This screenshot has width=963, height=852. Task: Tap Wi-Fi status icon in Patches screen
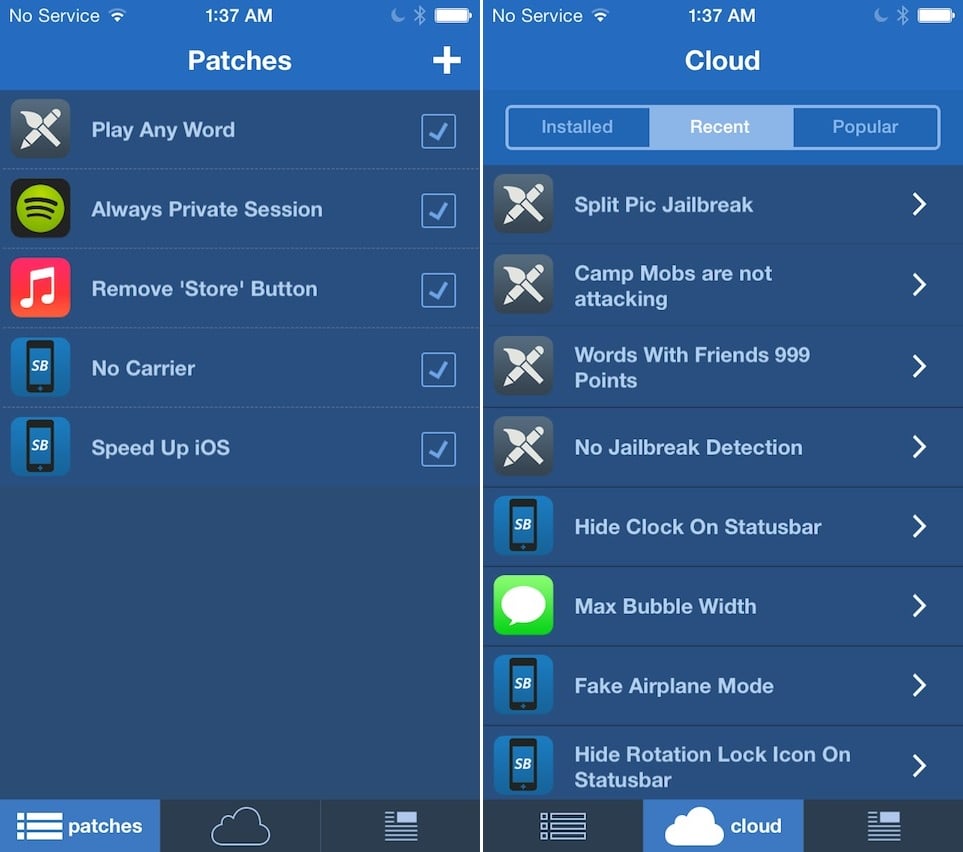click(x=117, y=15)
